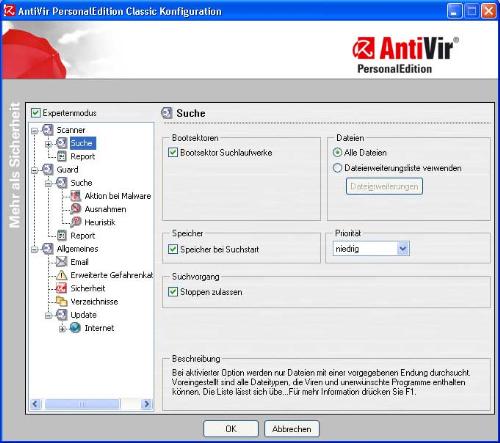Open the Priorität dropdown

click(403, 249)
